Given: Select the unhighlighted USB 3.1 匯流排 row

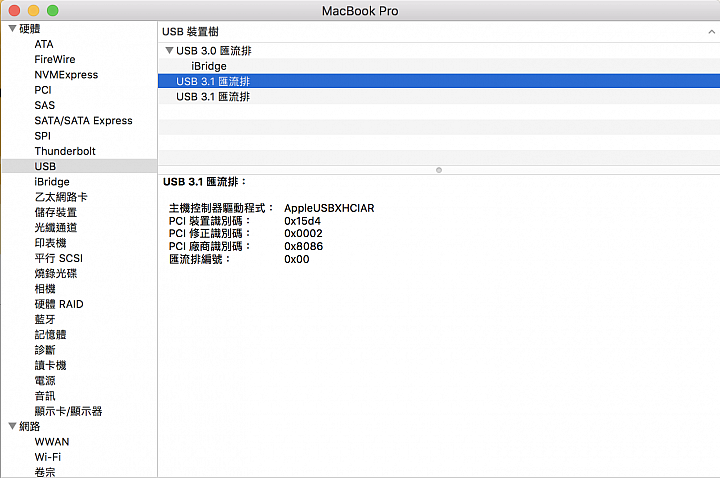Looking at the screenshot, I should pos(439,96).
